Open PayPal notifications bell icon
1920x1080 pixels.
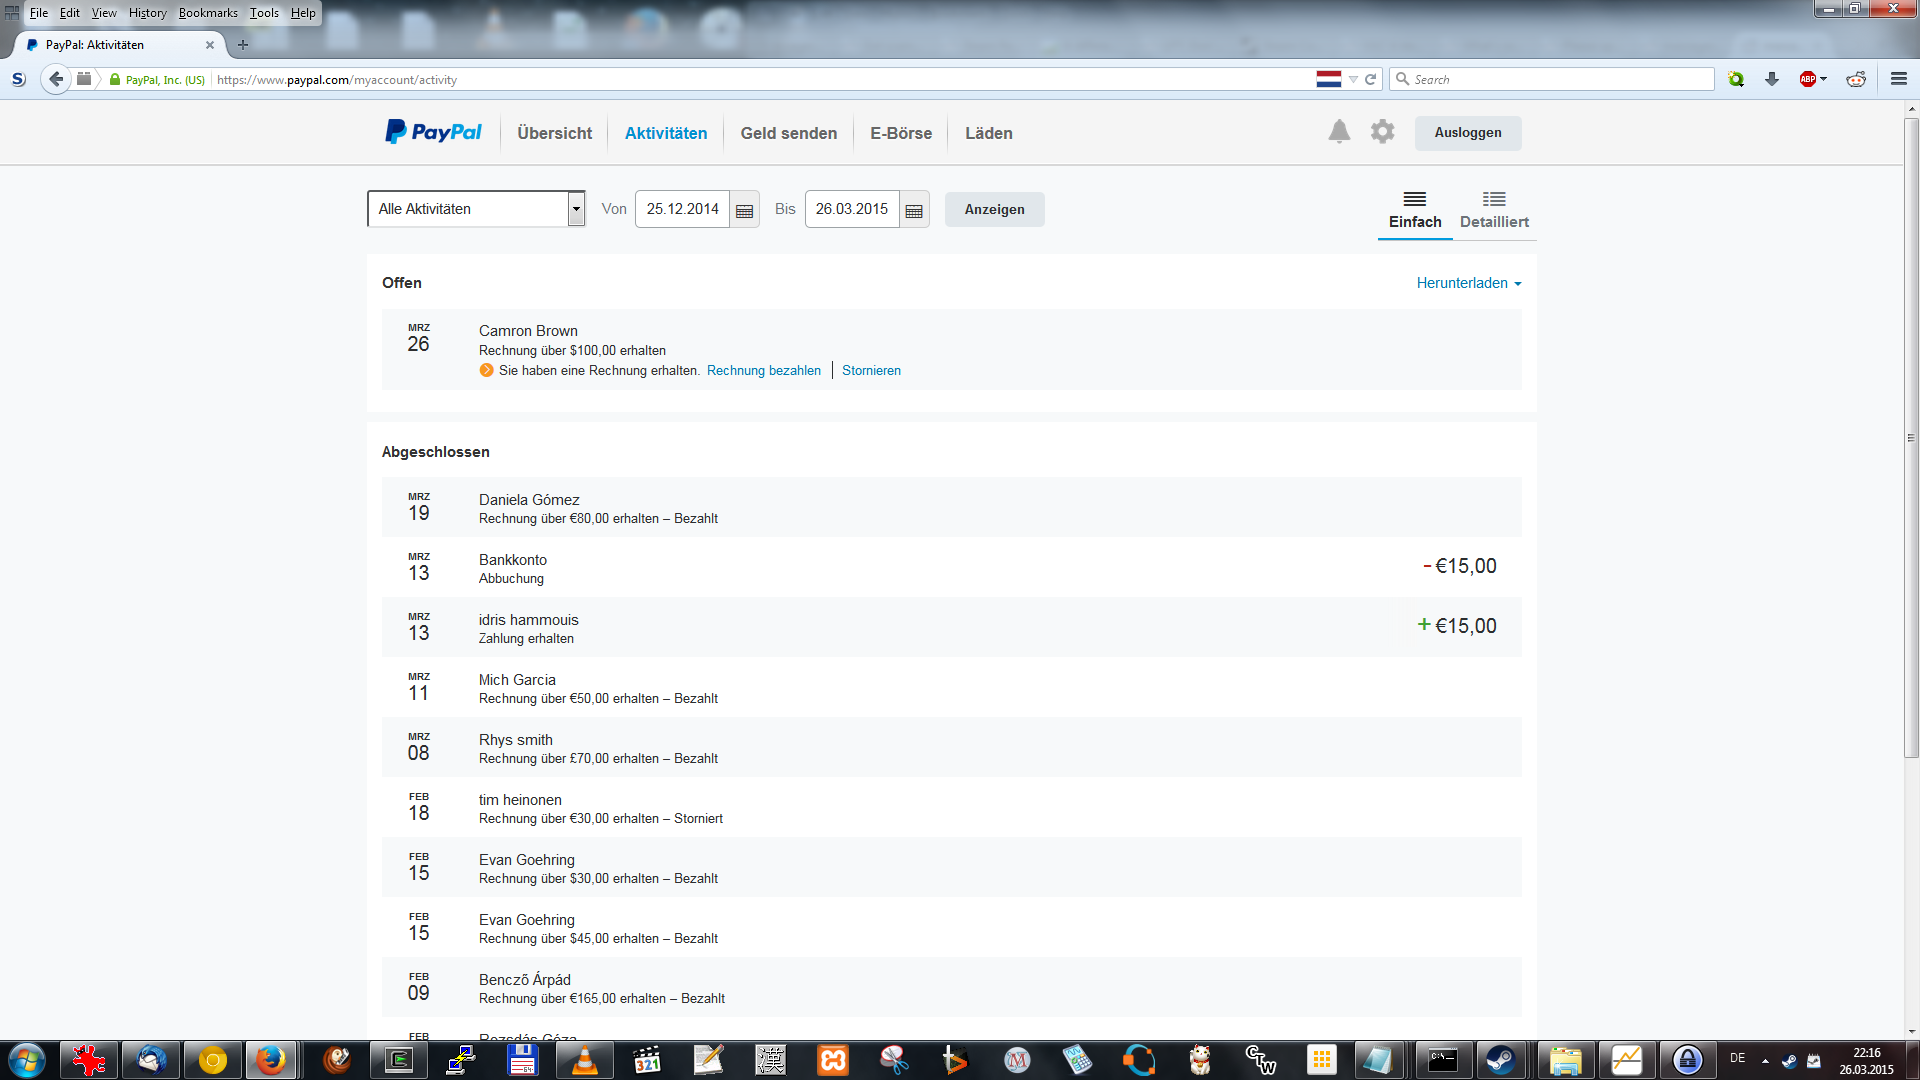(x=1339, y=132)
